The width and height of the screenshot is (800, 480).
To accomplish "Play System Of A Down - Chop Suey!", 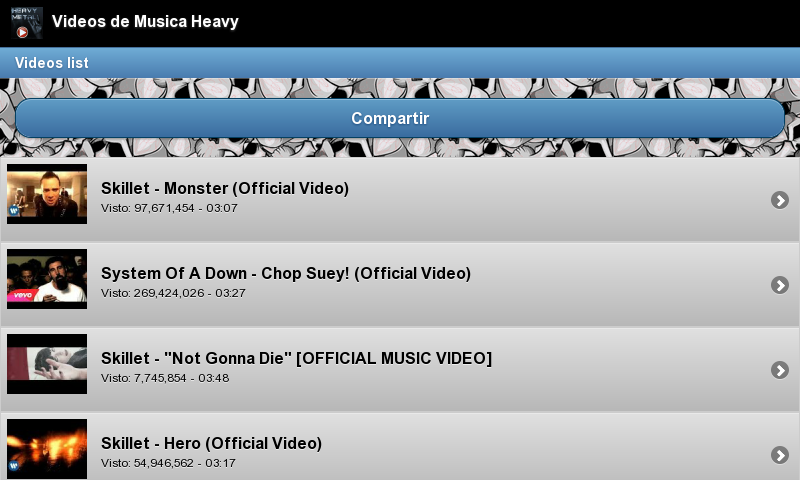I will tap(286, 273).
